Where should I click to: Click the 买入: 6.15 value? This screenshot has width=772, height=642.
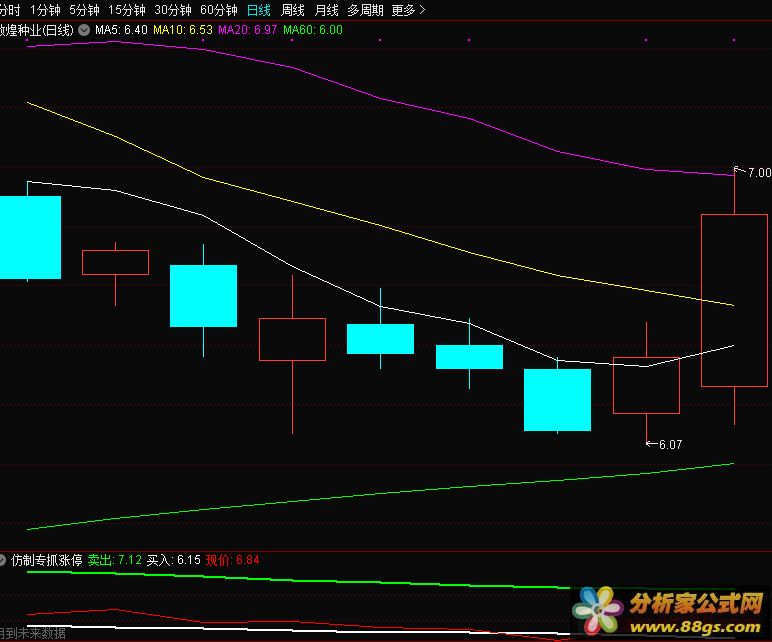[174, 560]
